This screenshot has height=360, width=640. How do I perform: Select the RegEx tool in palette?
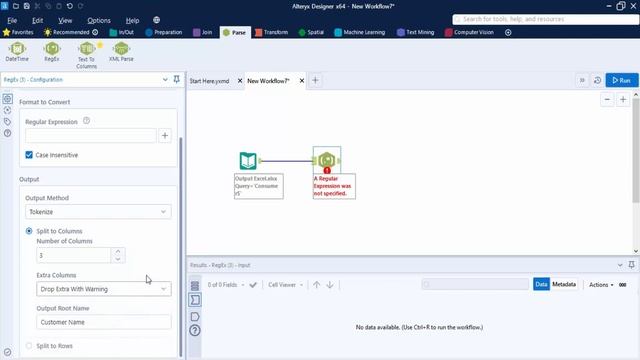[52, 52]
